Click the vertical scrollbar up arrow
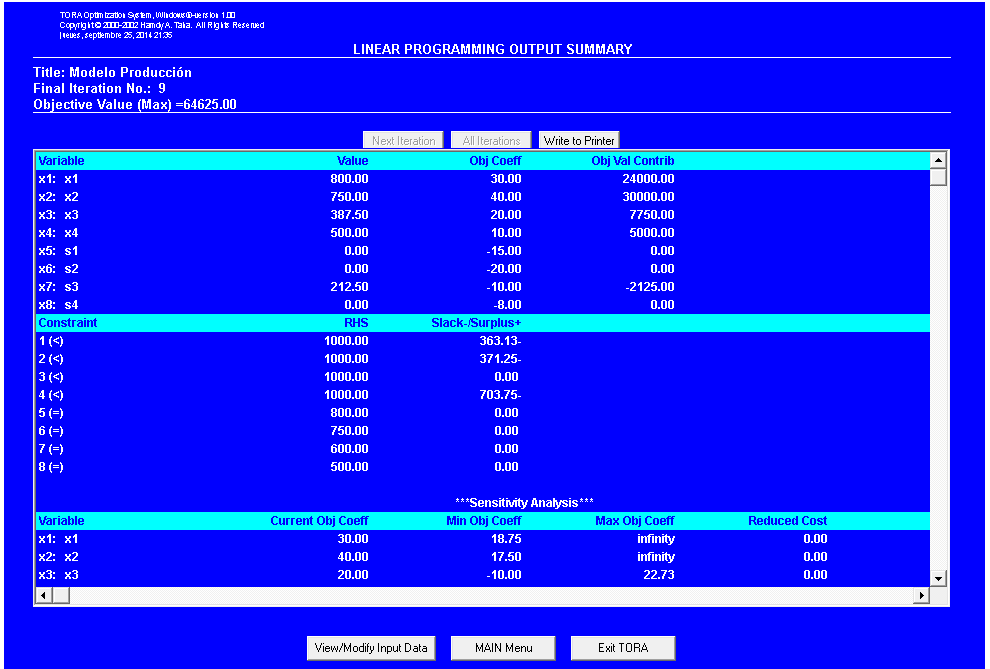 coord(938,158)
